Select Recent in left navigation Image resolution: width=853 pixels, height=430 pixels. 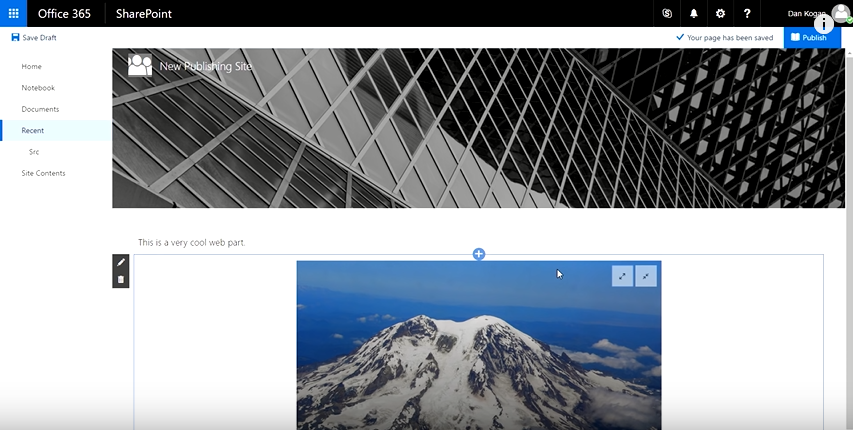[56, 131]
